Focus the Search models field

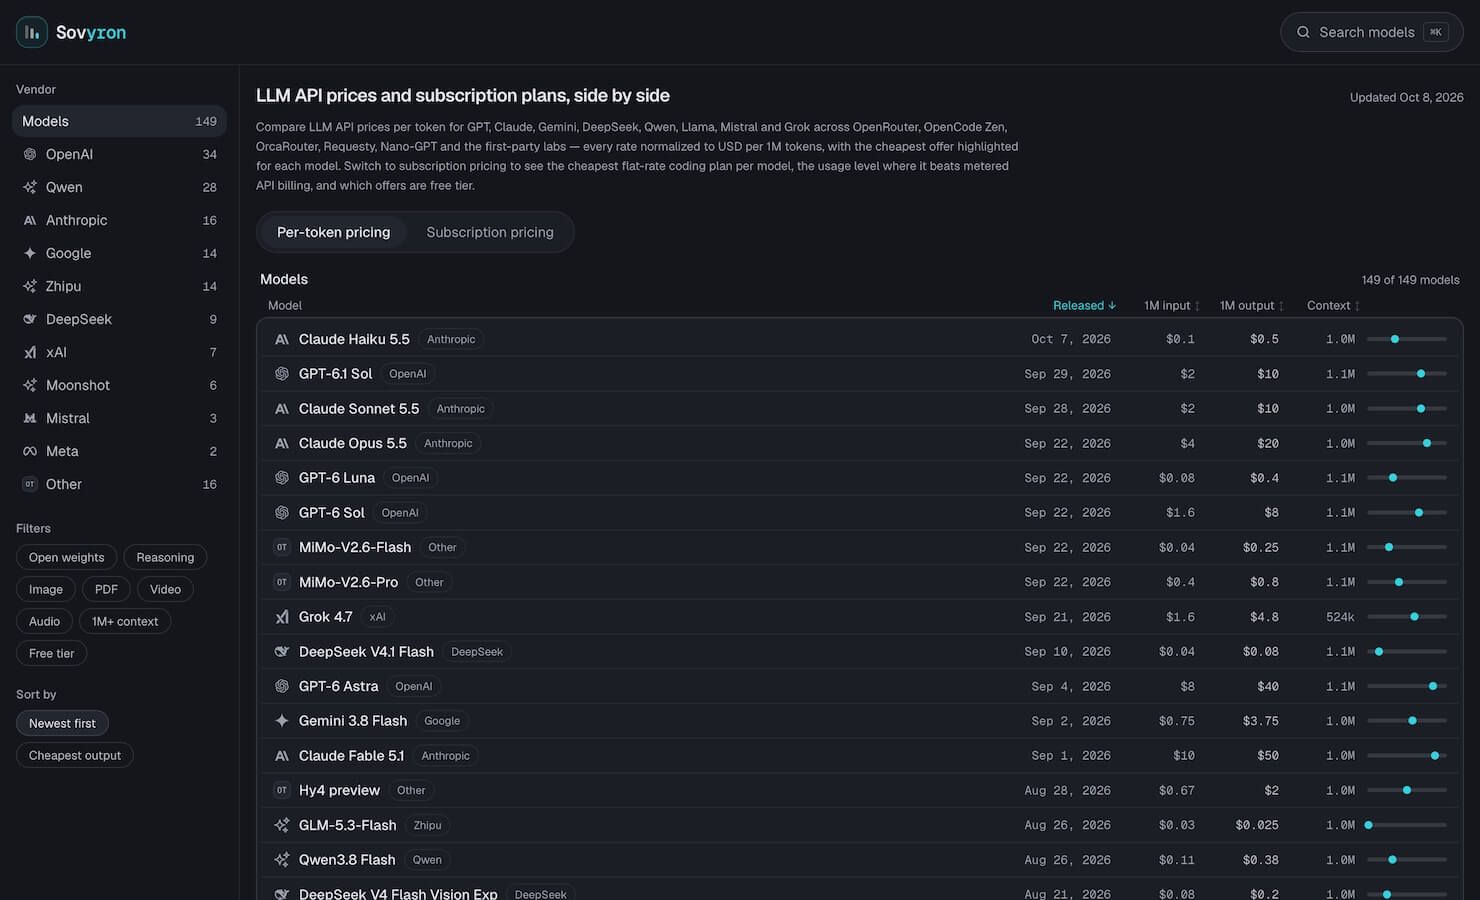[x=1371, y=32]
